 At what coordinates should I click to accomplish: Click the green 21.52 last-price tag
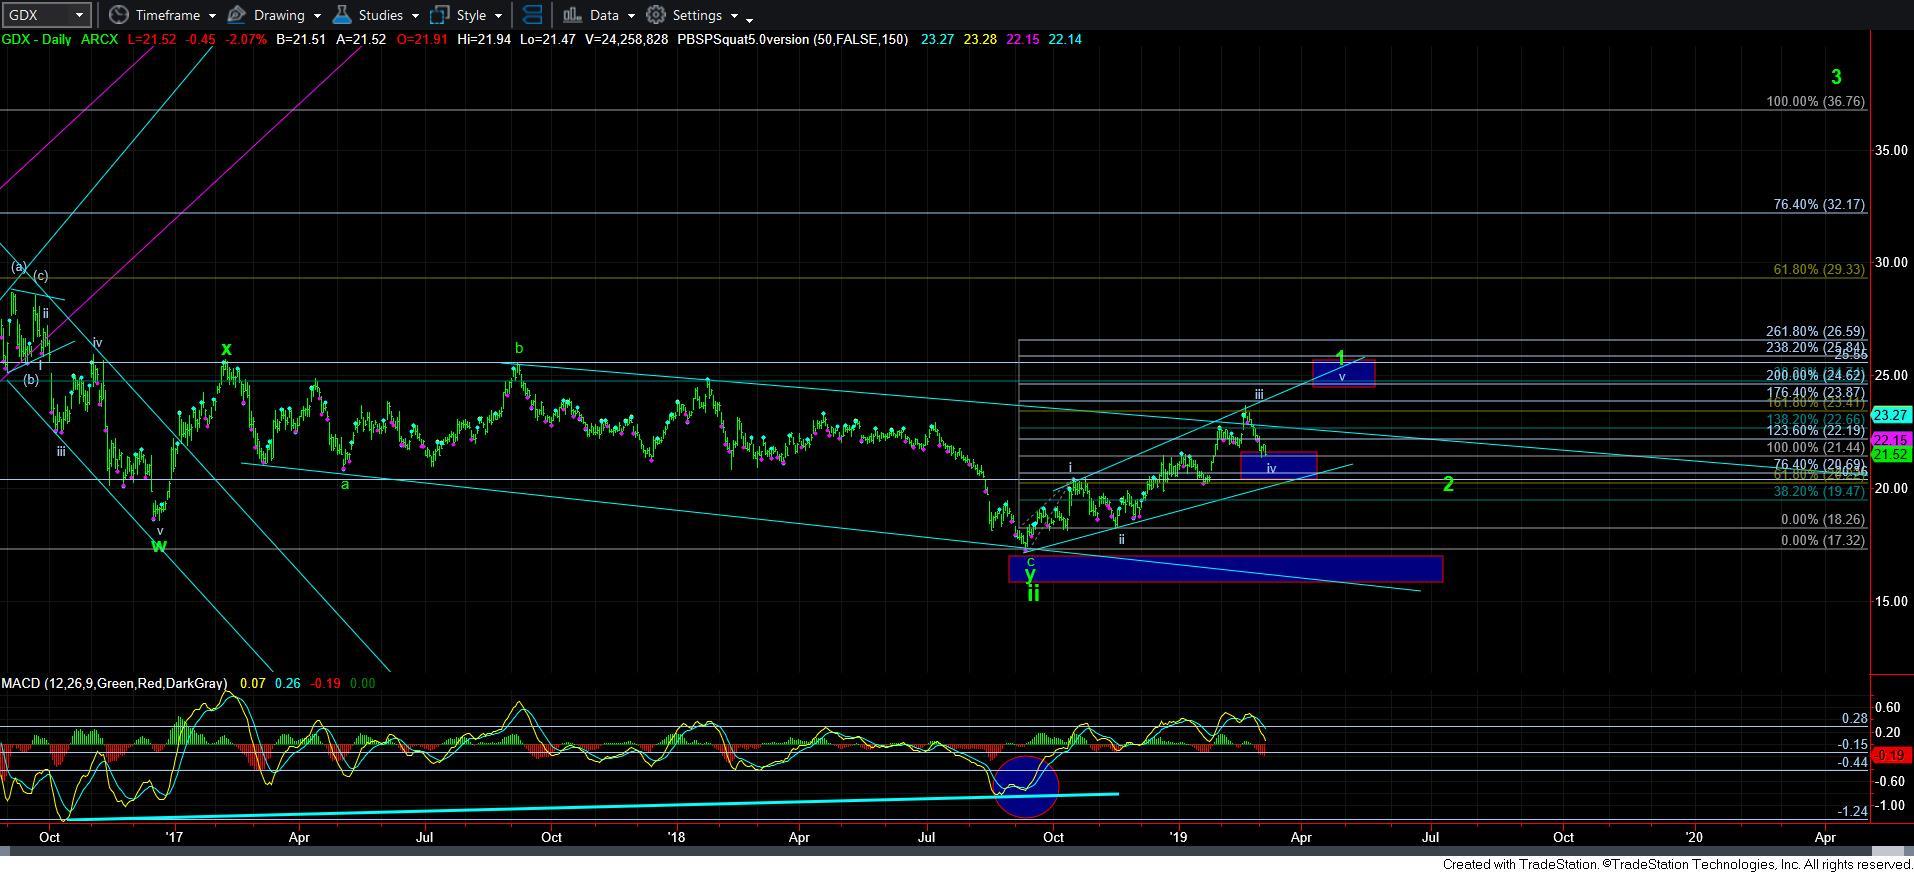tap(1890, 454)
